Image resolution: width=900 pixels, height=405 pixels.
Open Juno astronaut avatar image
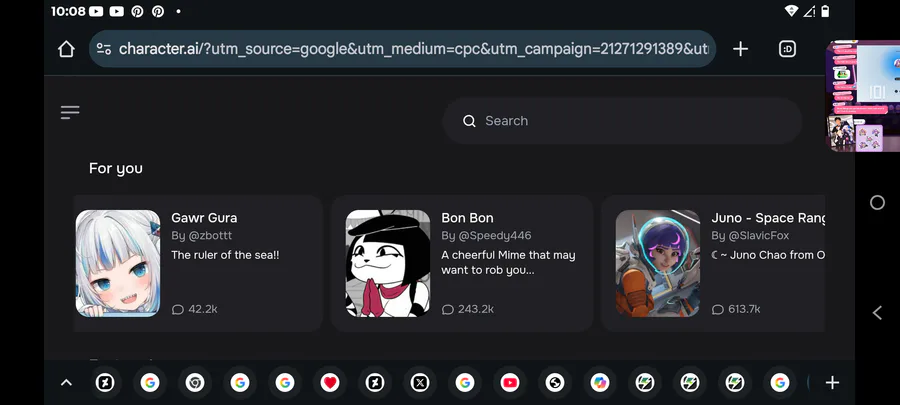[x=658, y=263]
